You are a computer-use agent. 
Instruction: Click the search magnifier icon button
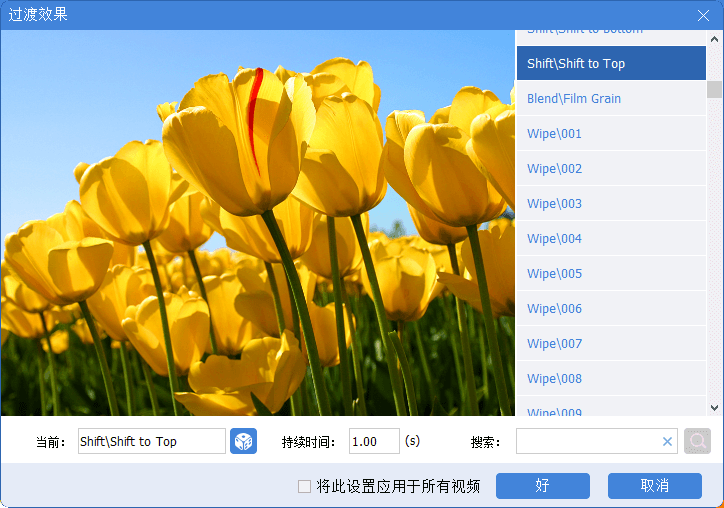[x=697, y=441]
